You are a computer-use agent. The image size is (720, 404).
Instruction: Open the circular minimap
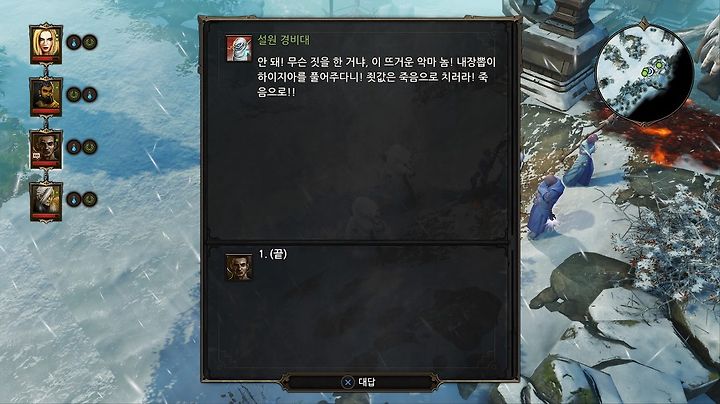tap(644, 73)
